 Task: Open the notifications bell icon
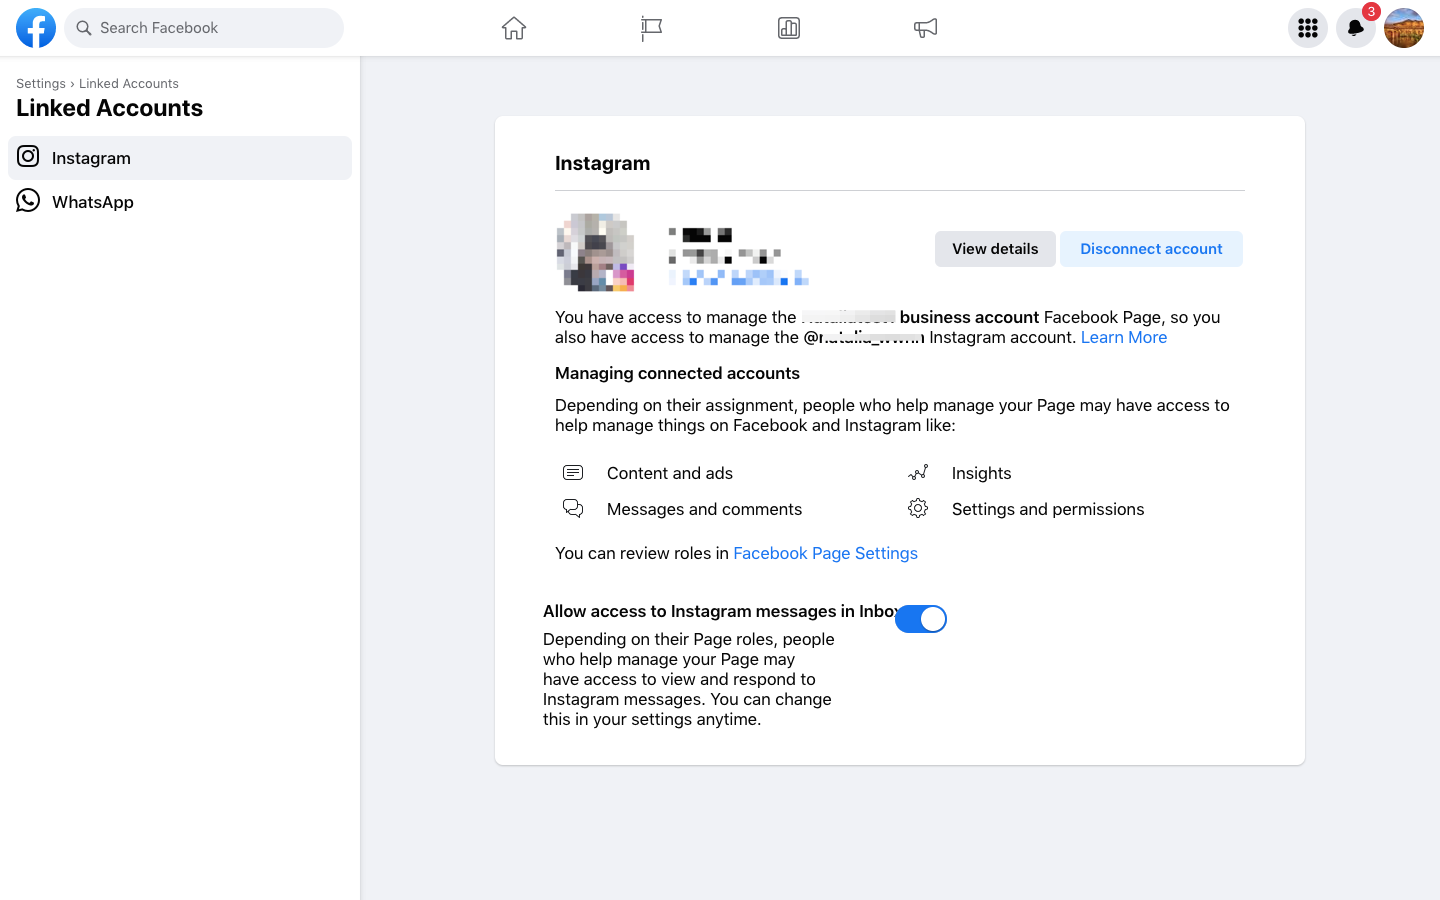pyautogui.click(x=1356, y=28)
